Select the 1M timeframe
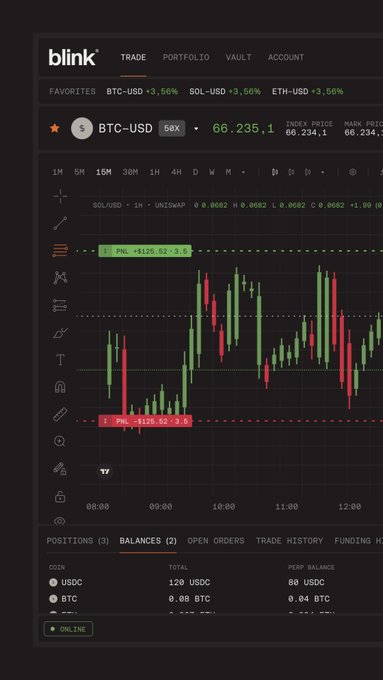383x680 pixels. coord(57,172)
